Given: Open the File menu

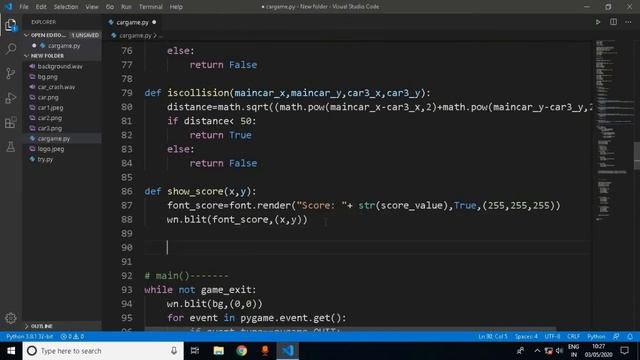Looking at the screenshot, I should coord(24,7).
